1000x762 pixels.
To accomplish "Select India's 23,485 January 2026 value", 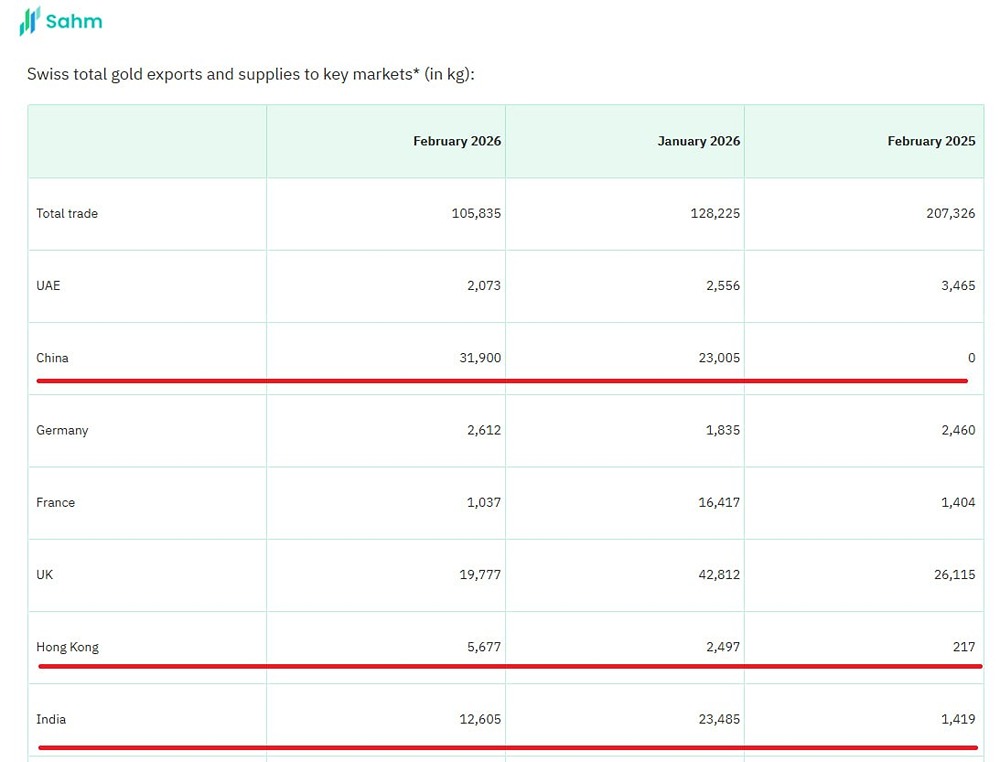I will 719,719.
